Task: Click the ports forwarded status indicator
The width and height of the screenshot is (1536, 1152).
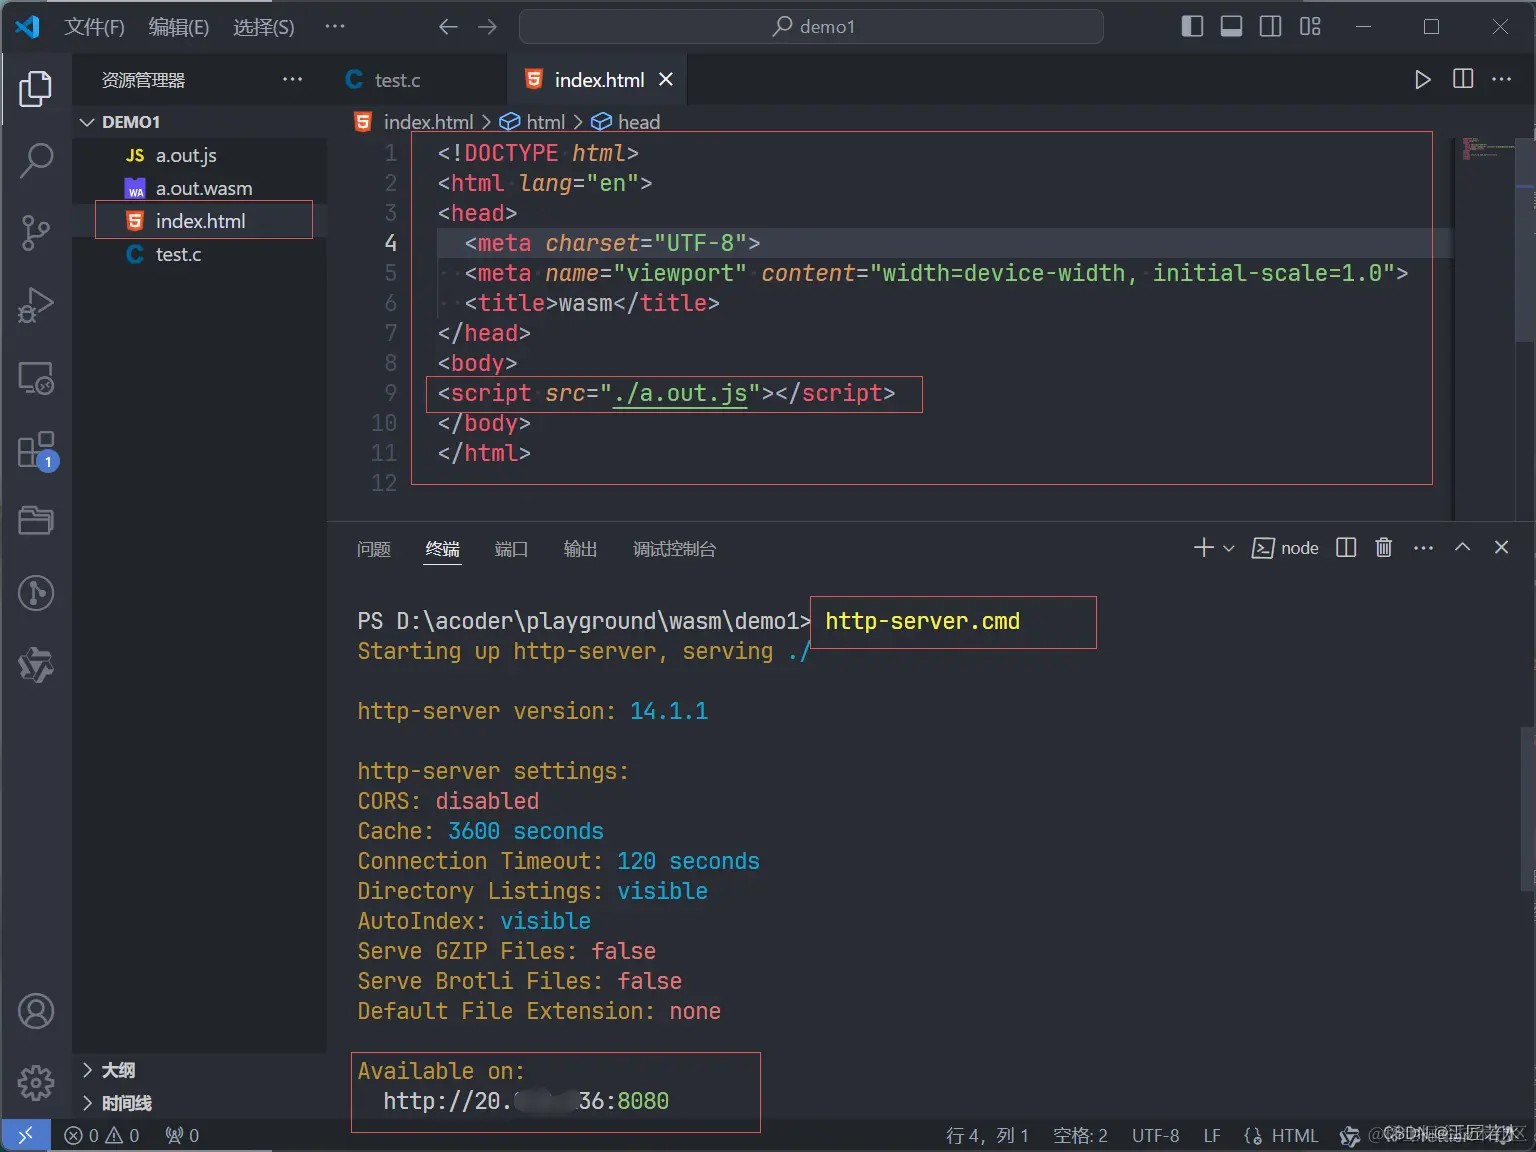Action: point(182,1135)
